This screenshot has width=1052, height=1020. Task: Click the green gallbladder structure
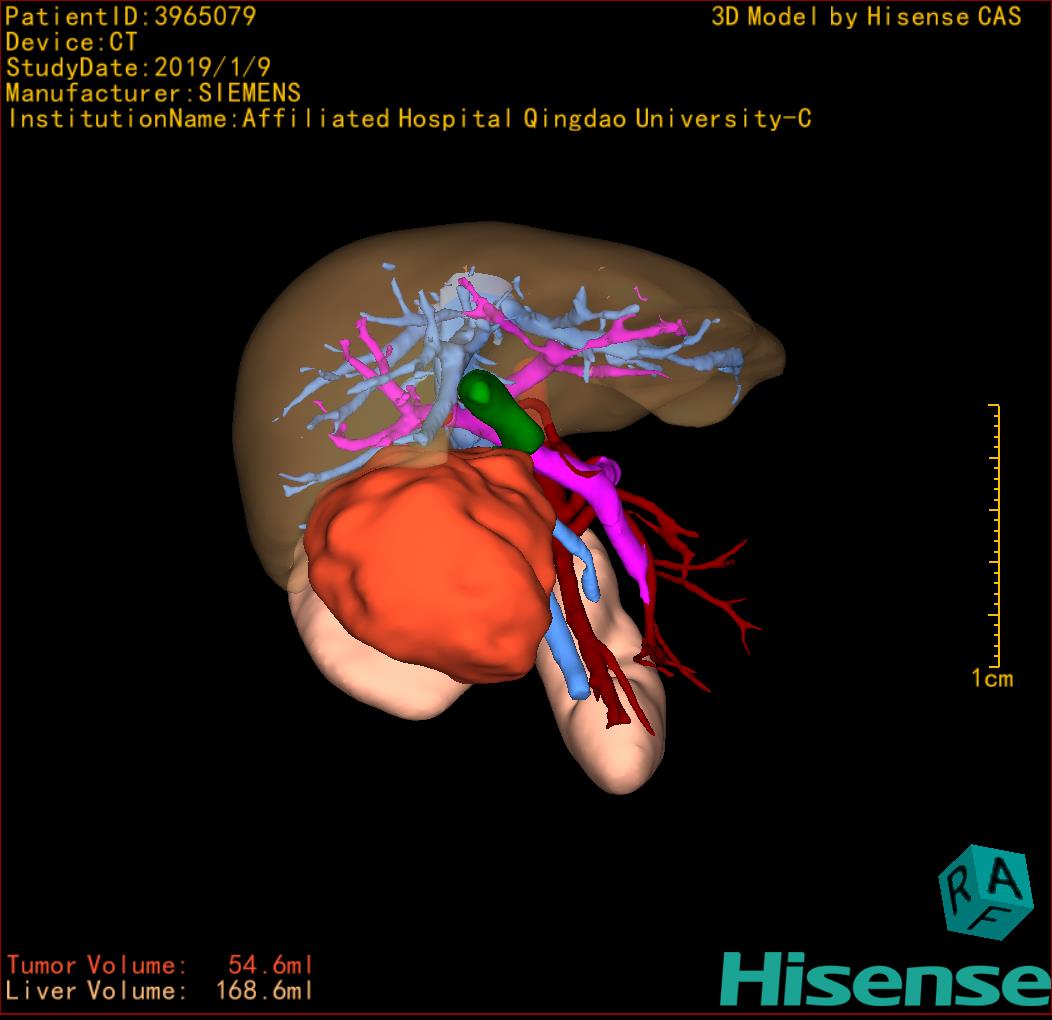(x=501, y=410)
